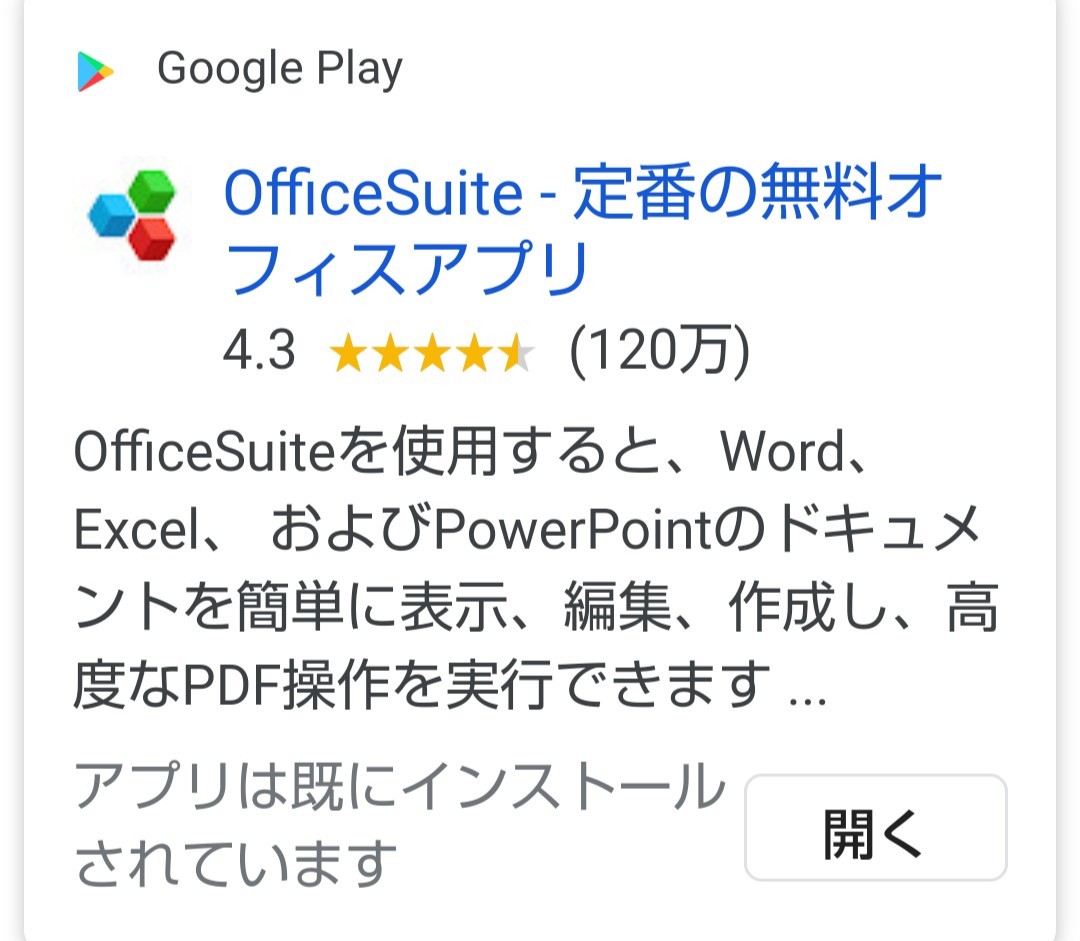Click the first gold rating star

pyautogui.click(x=347, y=354)
